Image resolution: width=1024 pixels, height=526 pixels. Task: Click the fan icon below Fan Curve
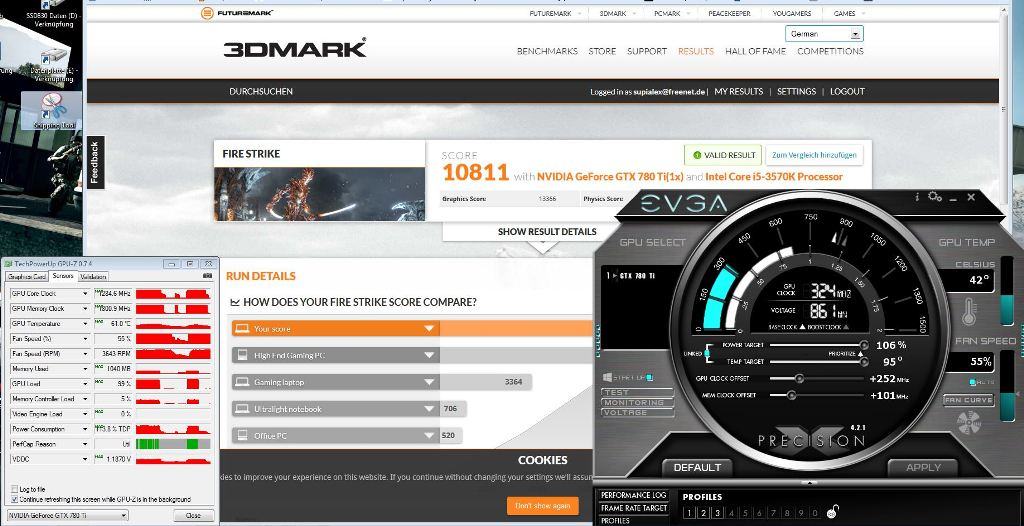(969, 423)
